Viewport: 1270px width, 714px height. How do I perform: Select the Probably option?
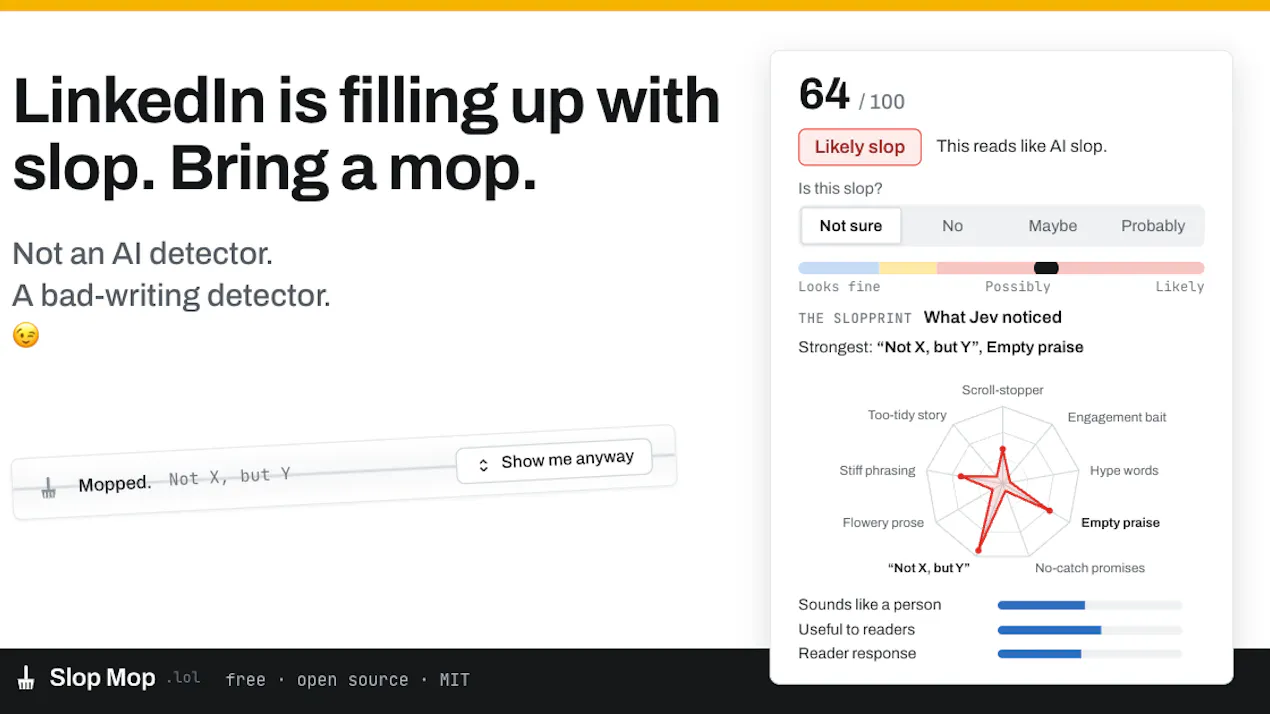pyautogui.click(x=1153, y=226)
